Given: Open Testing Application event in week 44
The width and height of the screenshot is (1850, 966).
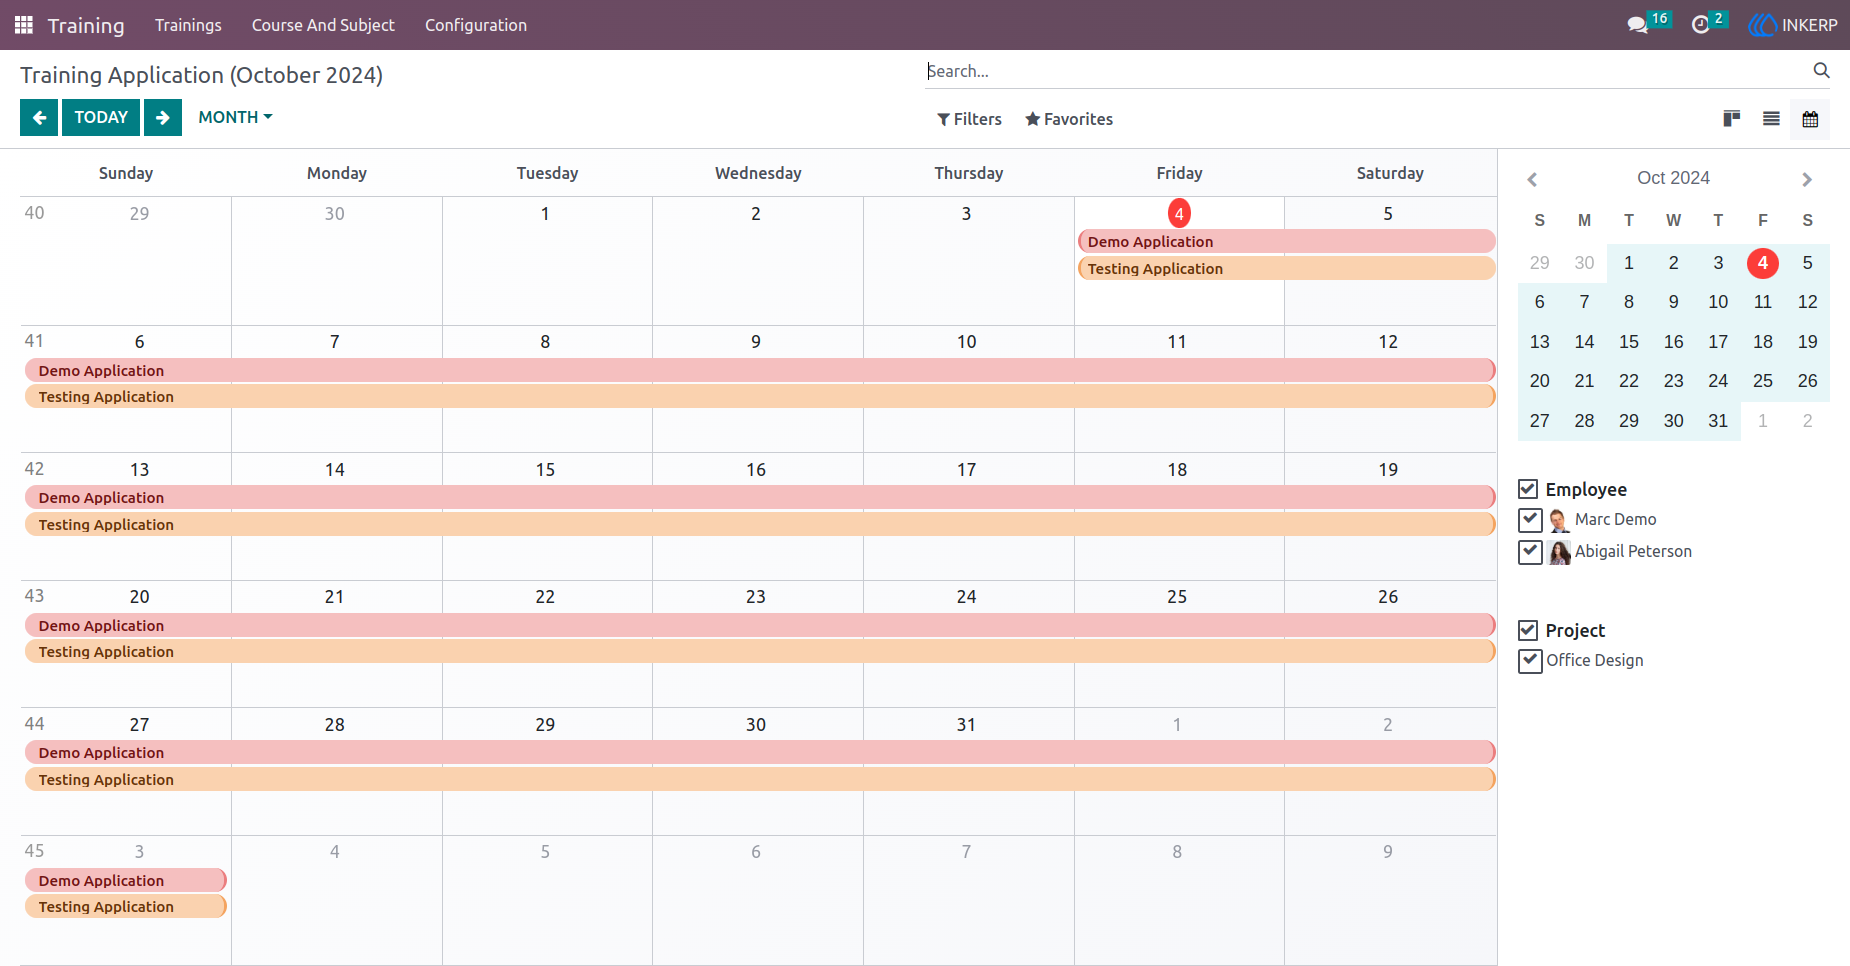Looking at the screenshot, I should (x=760, y=779).
